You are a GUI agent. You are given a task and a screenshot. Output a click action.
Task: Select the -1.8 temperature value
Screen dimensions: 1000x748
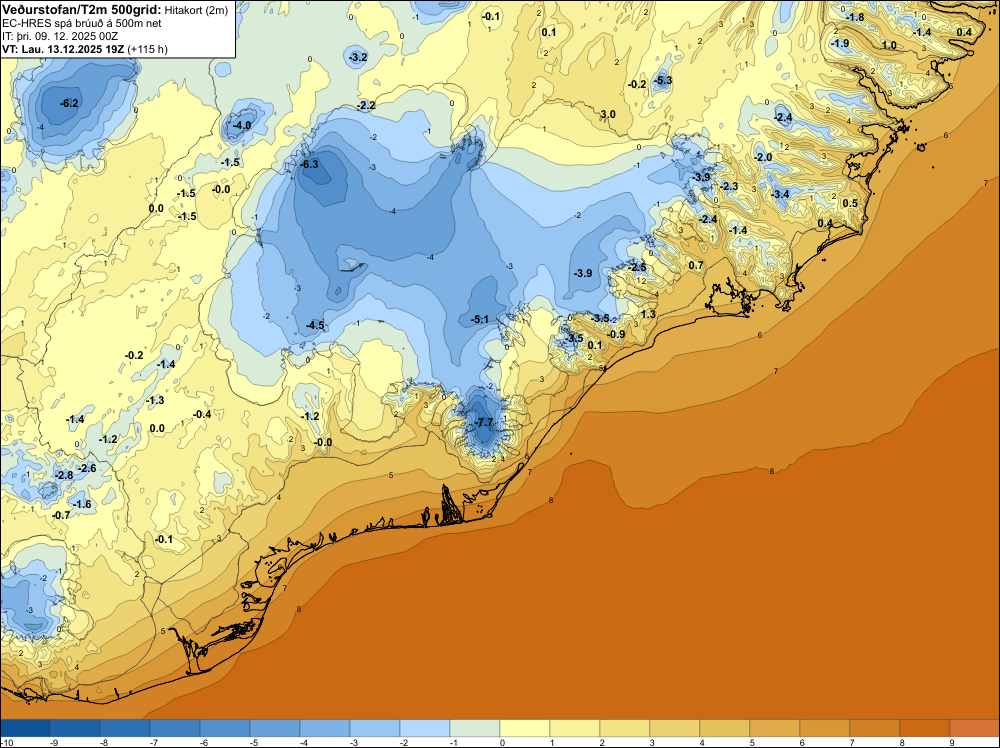pyautogui.click(x=855, y=17)
